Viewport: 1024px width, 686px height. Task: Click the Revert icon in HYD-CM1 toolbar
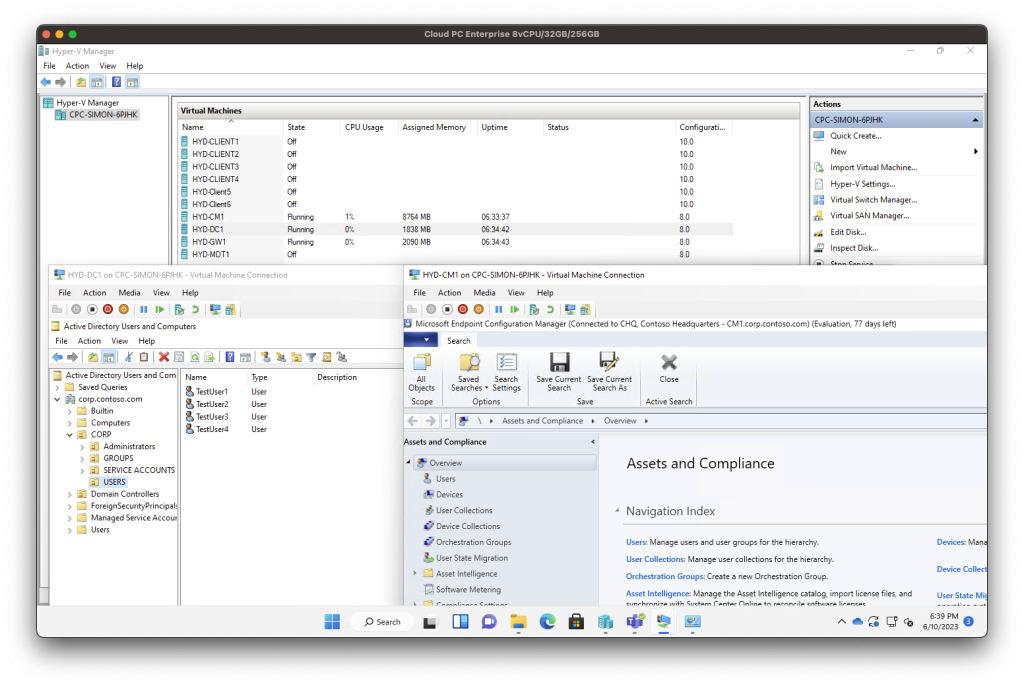pyautogui.click(x=550, y=309)
